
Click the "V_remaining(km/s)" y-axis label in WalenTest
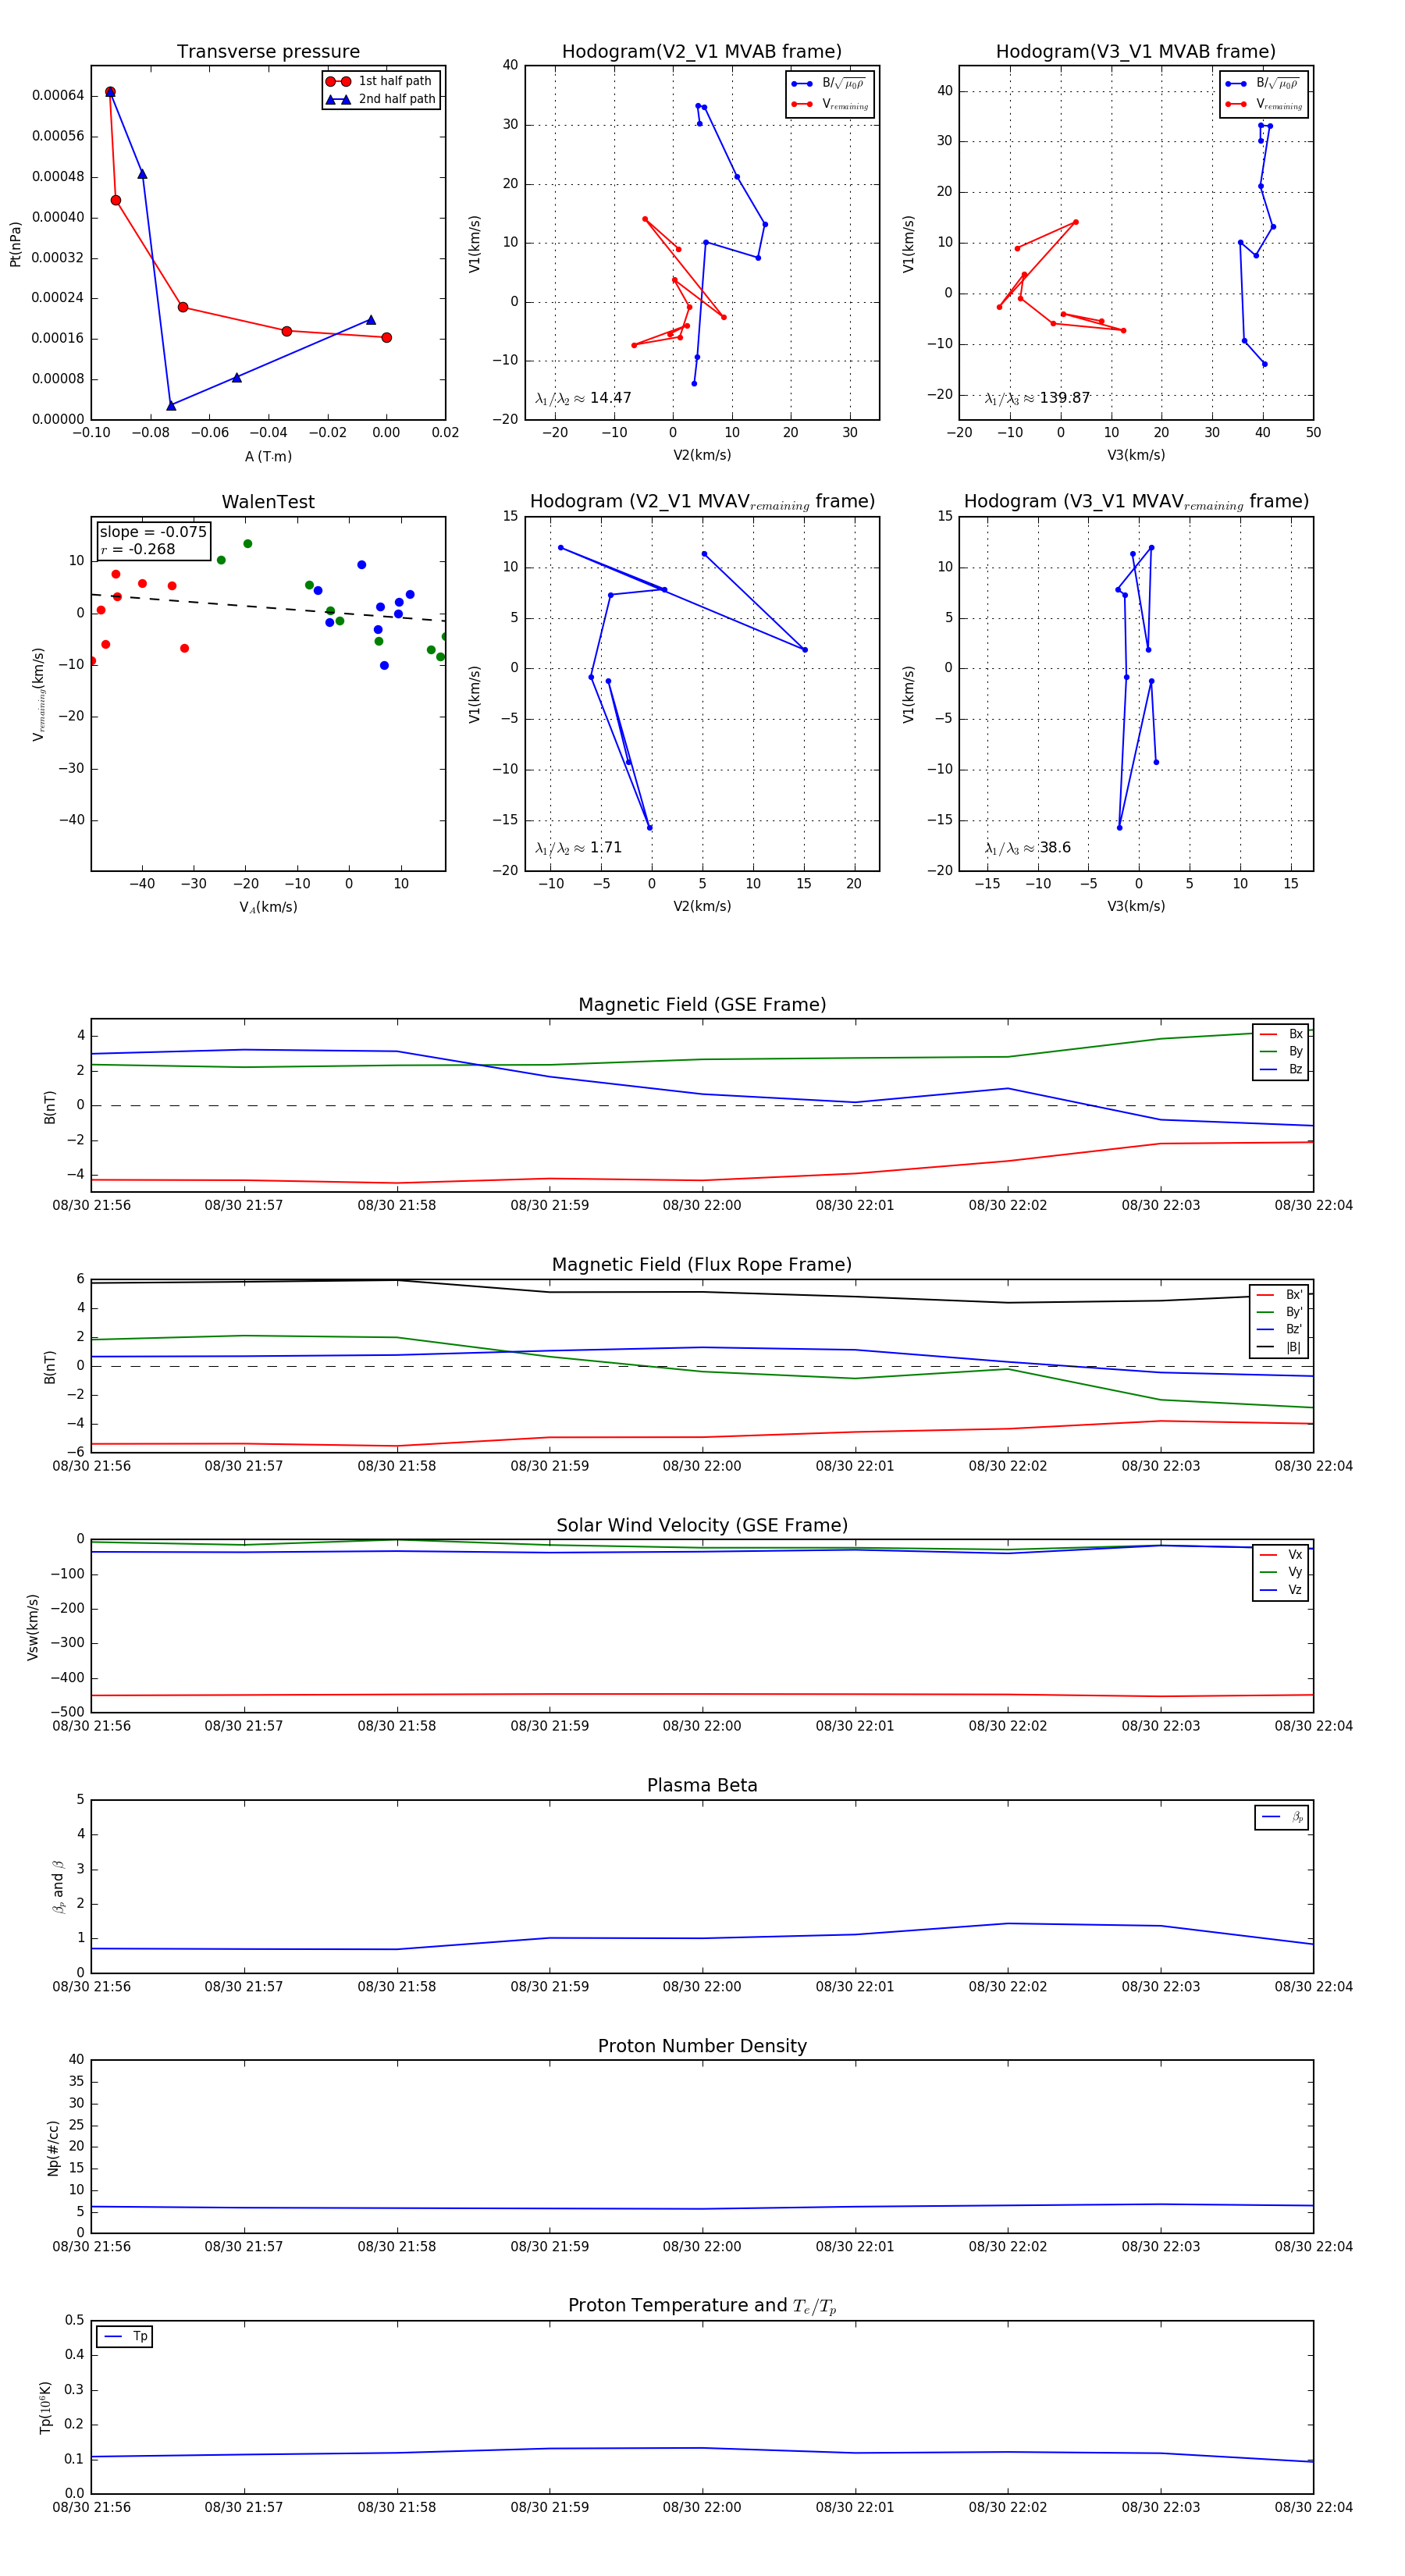pos(39,694)
